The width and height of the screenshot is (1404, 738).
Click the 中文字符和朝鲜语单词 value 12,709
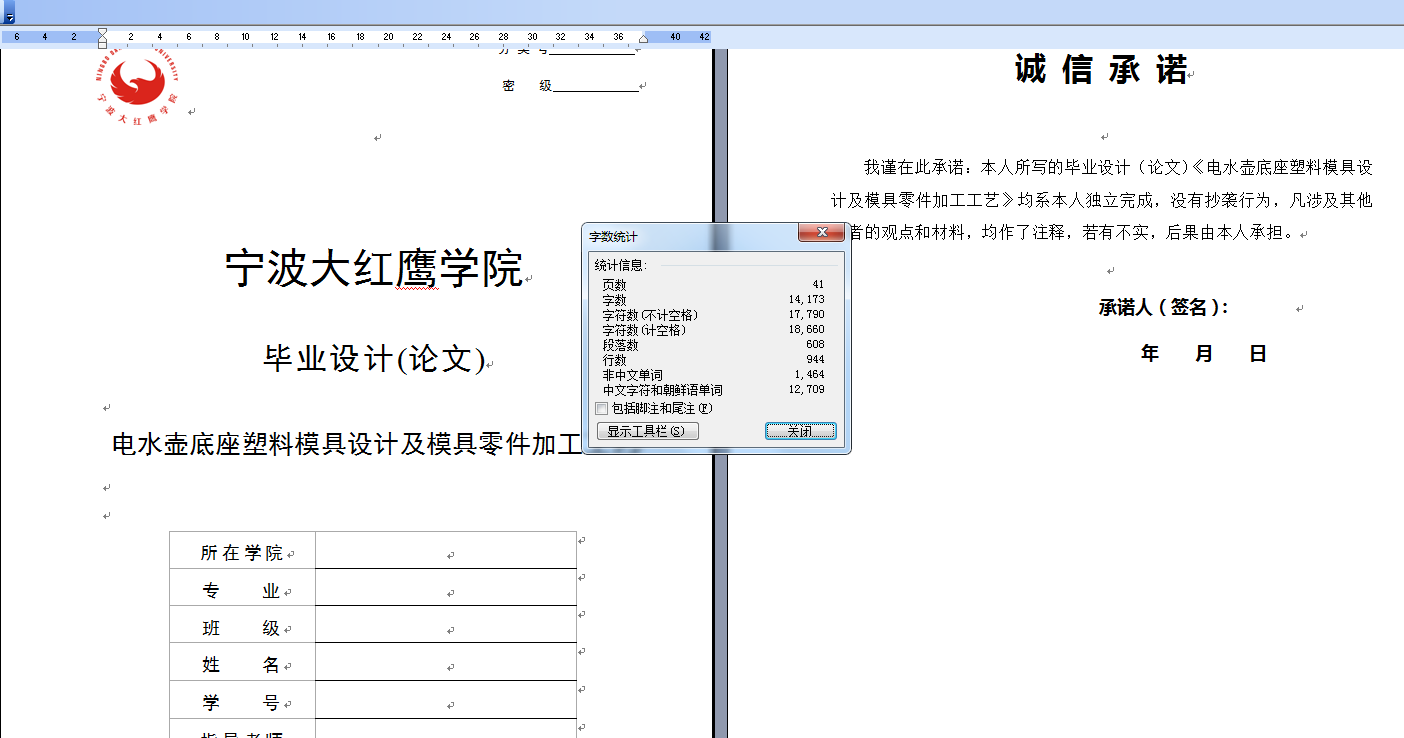pyautogui.click(x=806, y=390)
